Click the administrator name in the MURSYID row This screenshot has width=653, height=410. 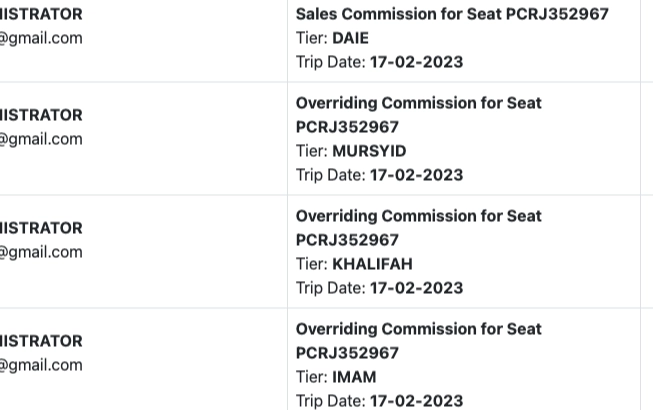(x=41, y=115)
